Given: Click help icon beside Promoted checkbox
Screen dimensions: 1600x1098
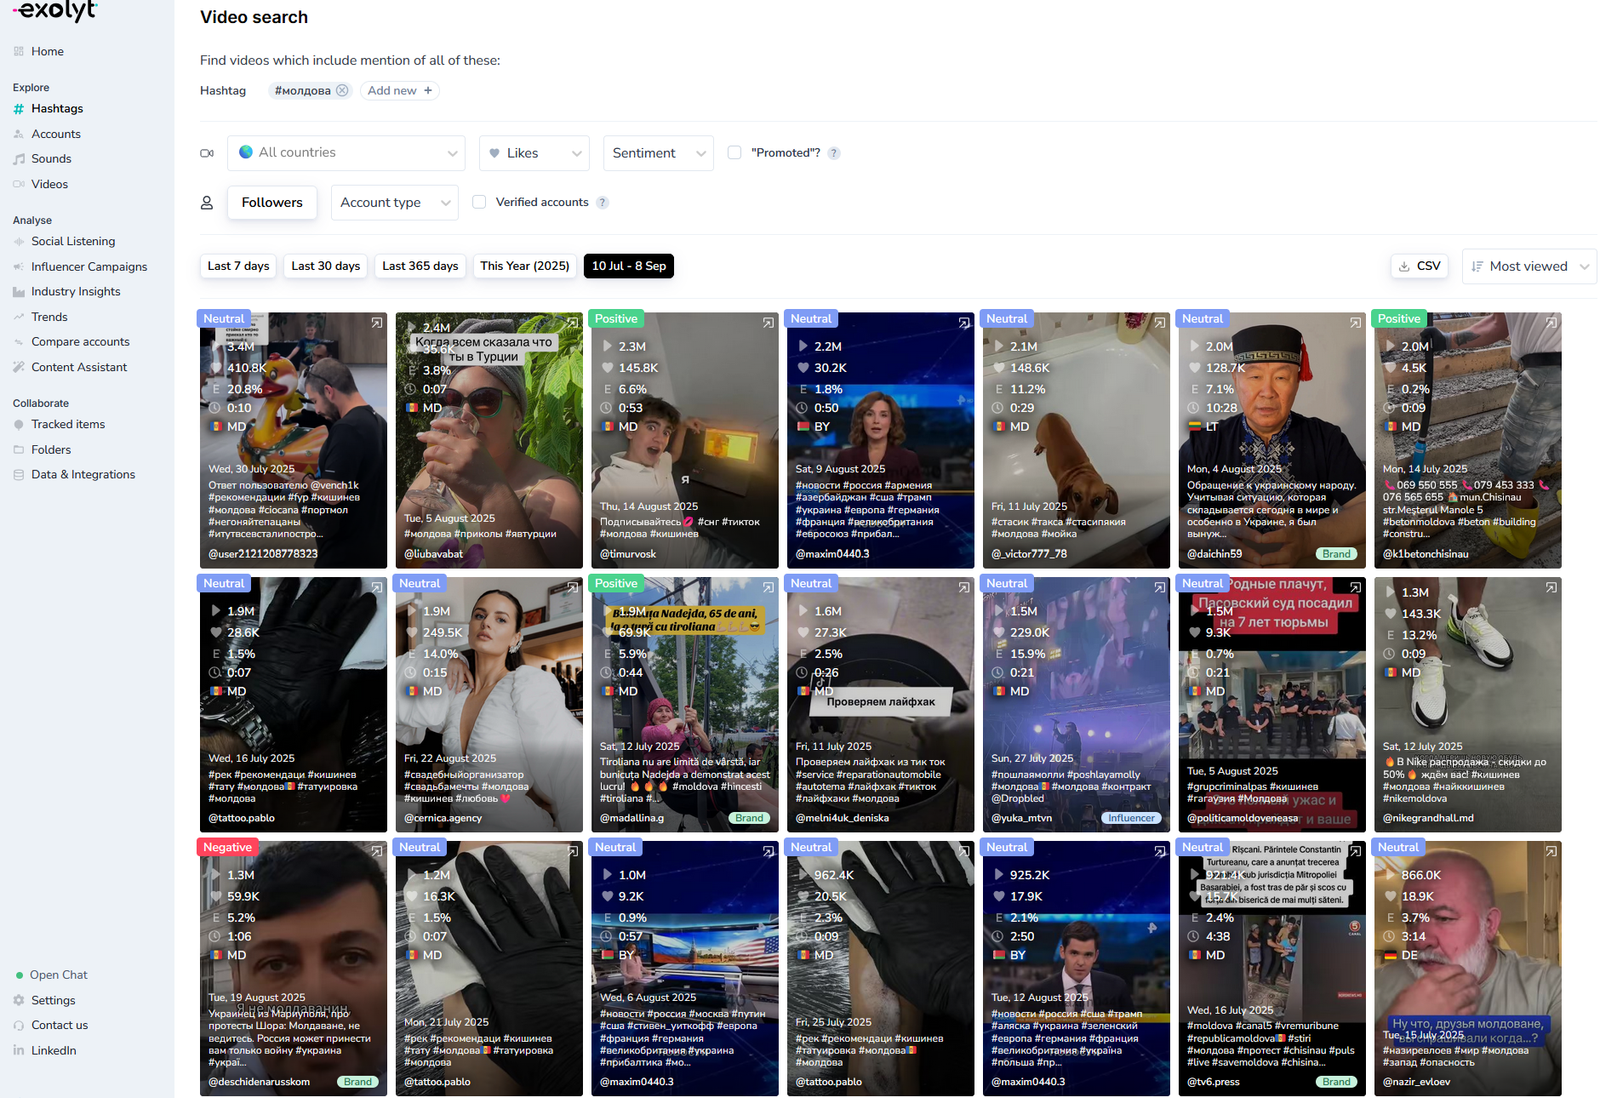Looking at the screenshot, I should click(x=834, y=153).
